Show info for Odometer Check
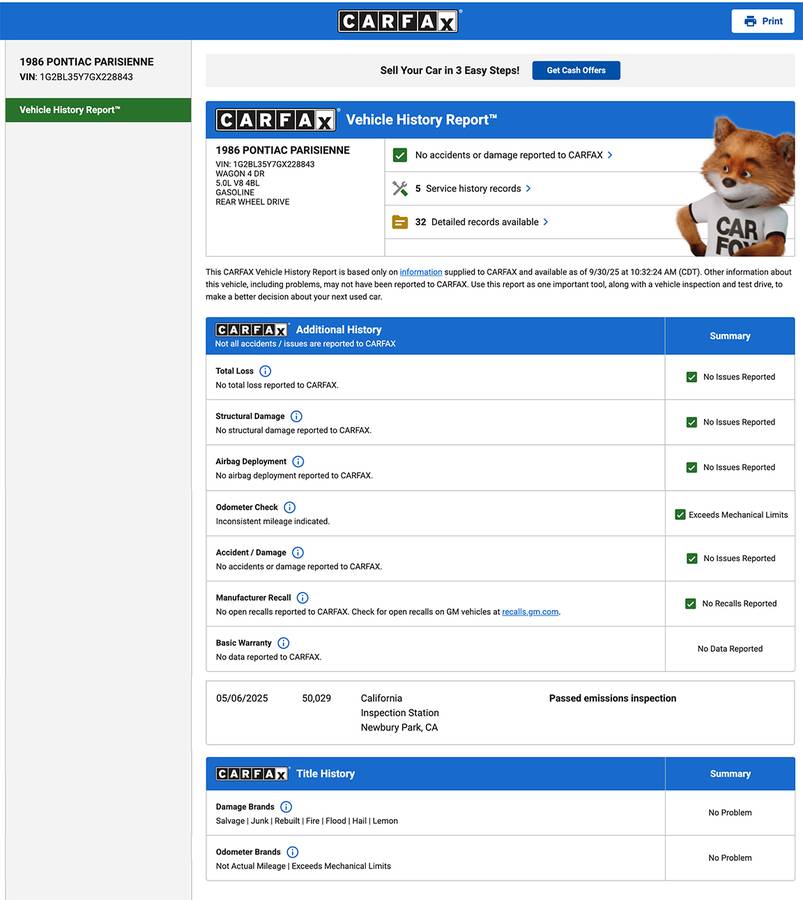Image resolution: width=803 pixels, height=900 pixels. [x=290, y=507]
